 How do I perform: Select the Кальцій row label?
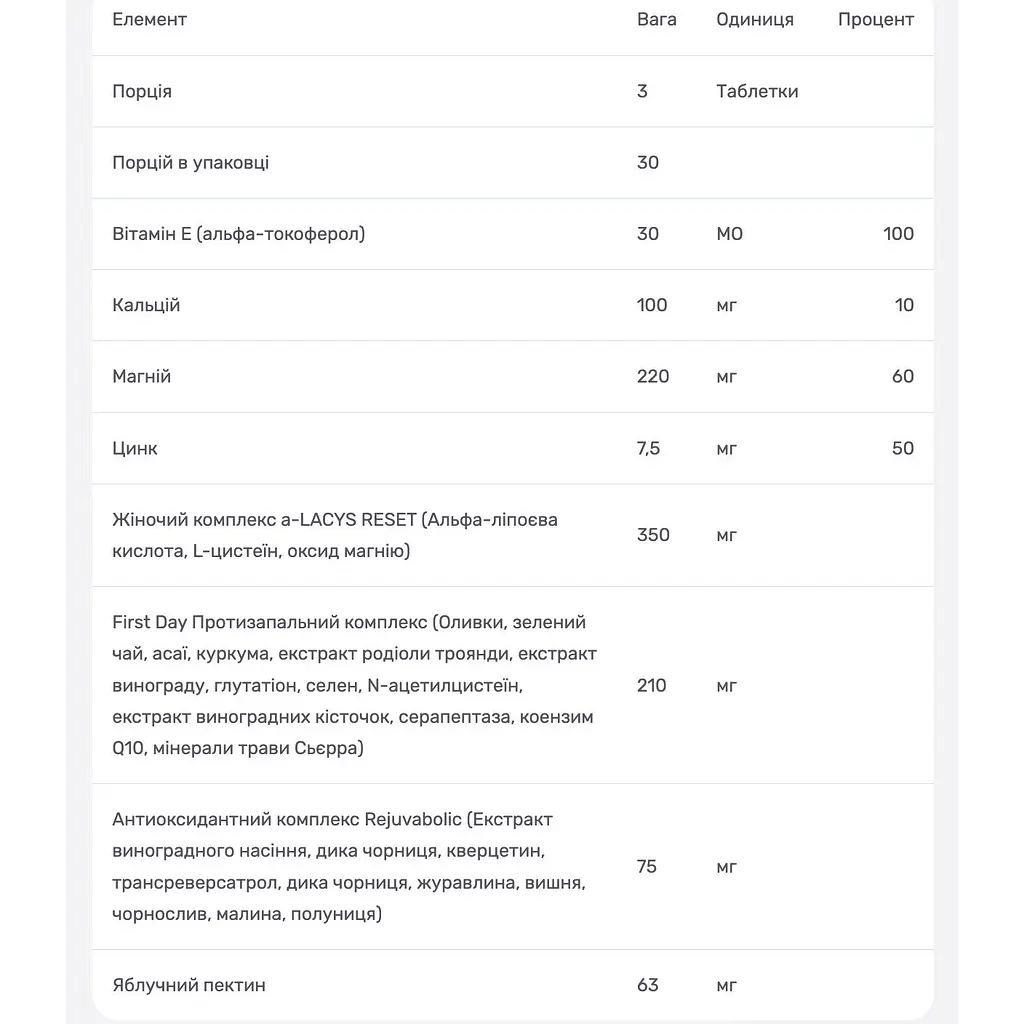tap(146, 305)
